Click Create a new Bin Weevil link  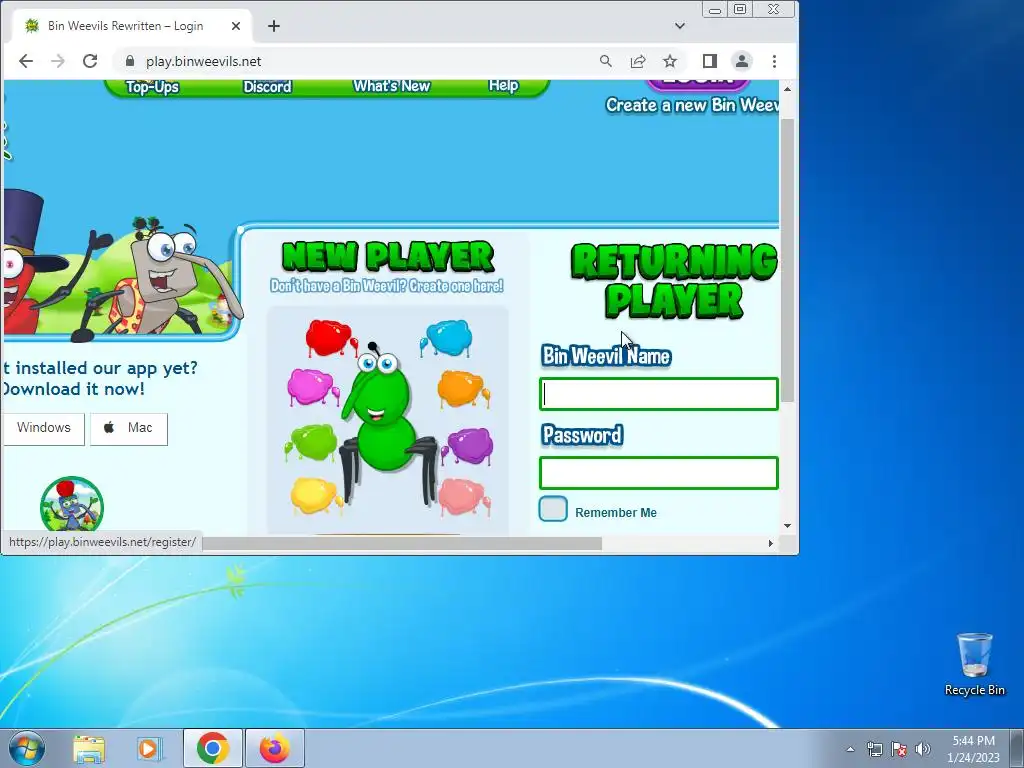[692, 105]
